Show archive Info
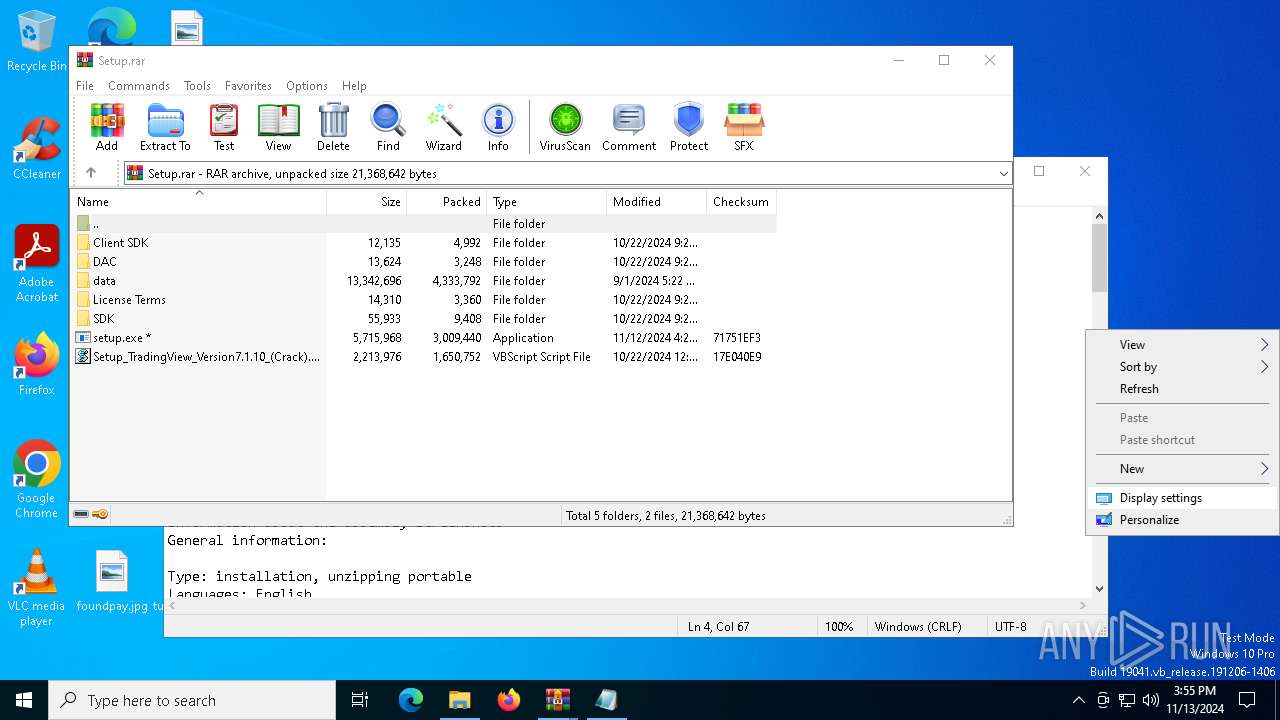Image resolution: width=1280 pixels, height=720 pixels. click(498, 127)
